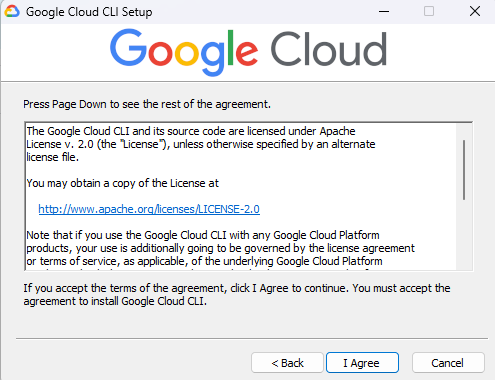Open the apache.org LICENSE-2.0 link
Screen dimensions: 495x380
149,209
